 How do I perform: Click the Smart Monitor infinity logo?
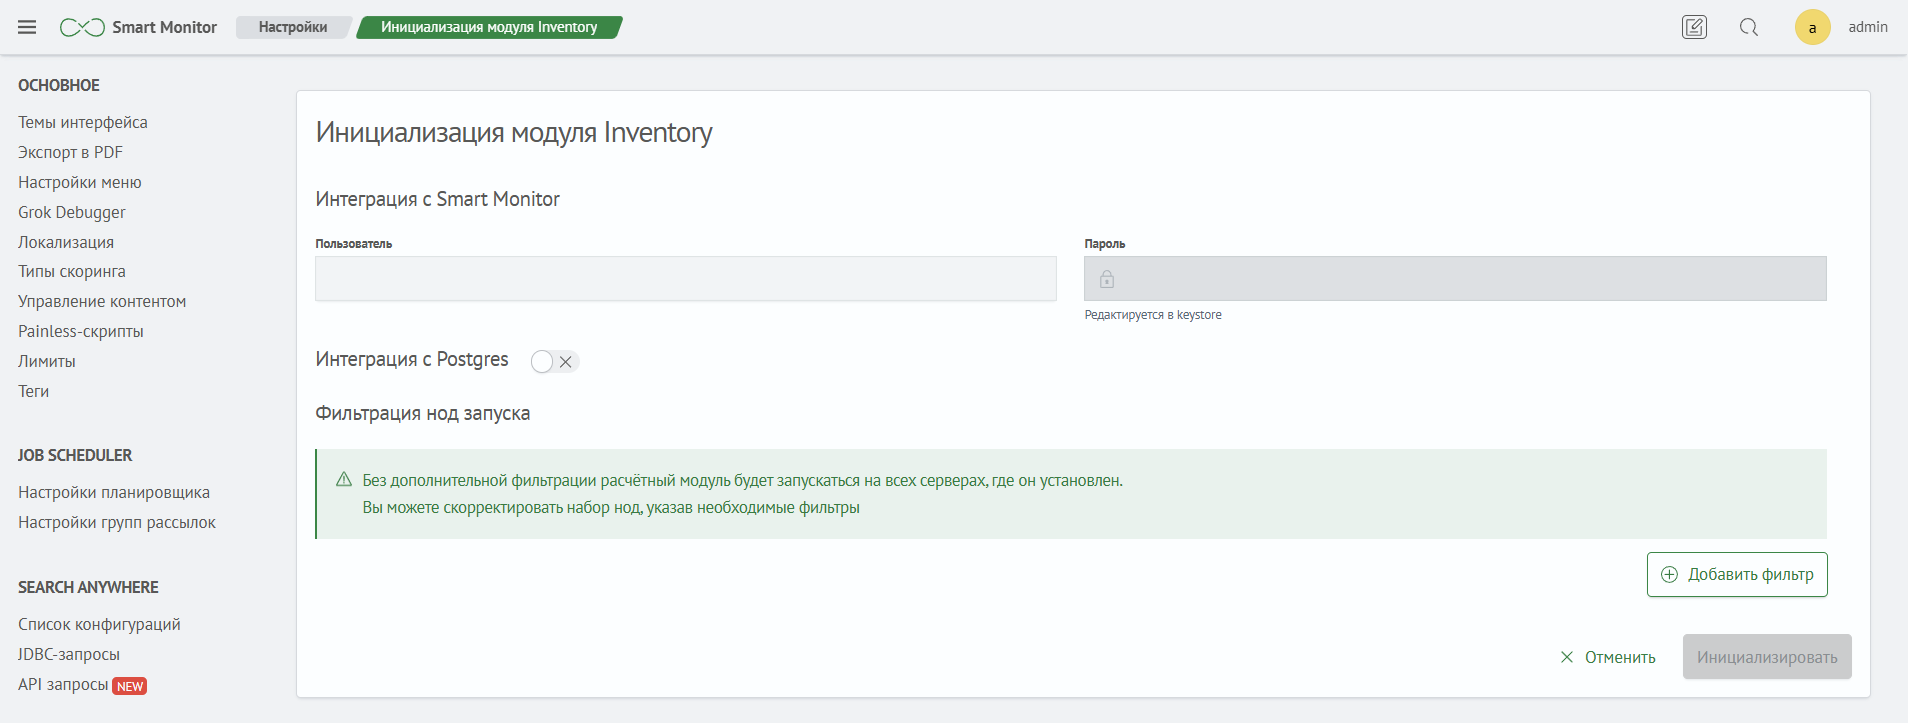click(82, 27)
